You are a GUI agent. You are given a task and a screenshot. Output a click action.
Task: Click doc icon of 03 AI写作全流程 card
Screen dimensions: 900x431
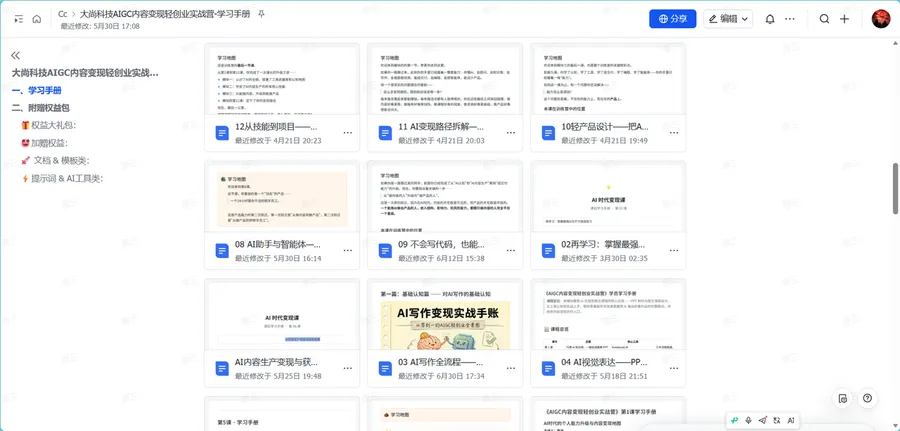[x=385, y=368]
